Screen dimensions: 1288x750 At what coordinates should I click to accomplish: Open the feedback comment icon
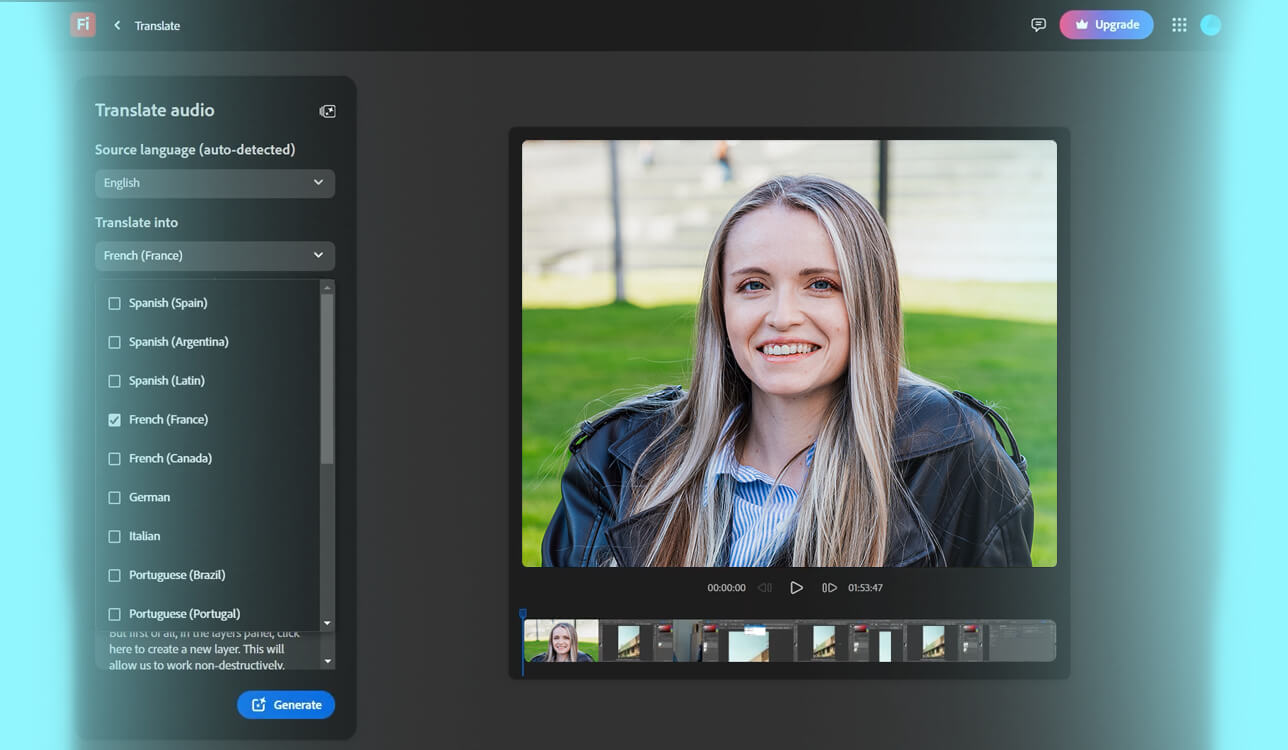coord(1038,24)
